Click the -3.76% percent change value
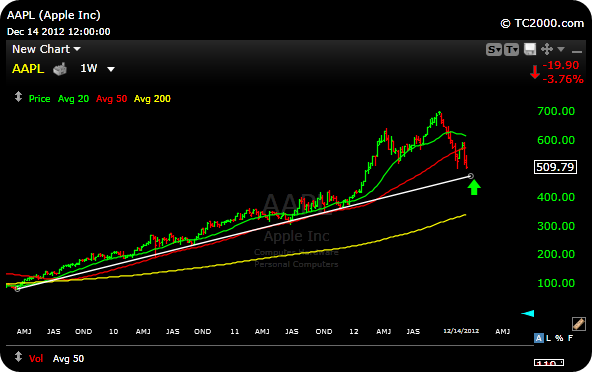Viewport: 592px width, 372px height. [563, 79]
